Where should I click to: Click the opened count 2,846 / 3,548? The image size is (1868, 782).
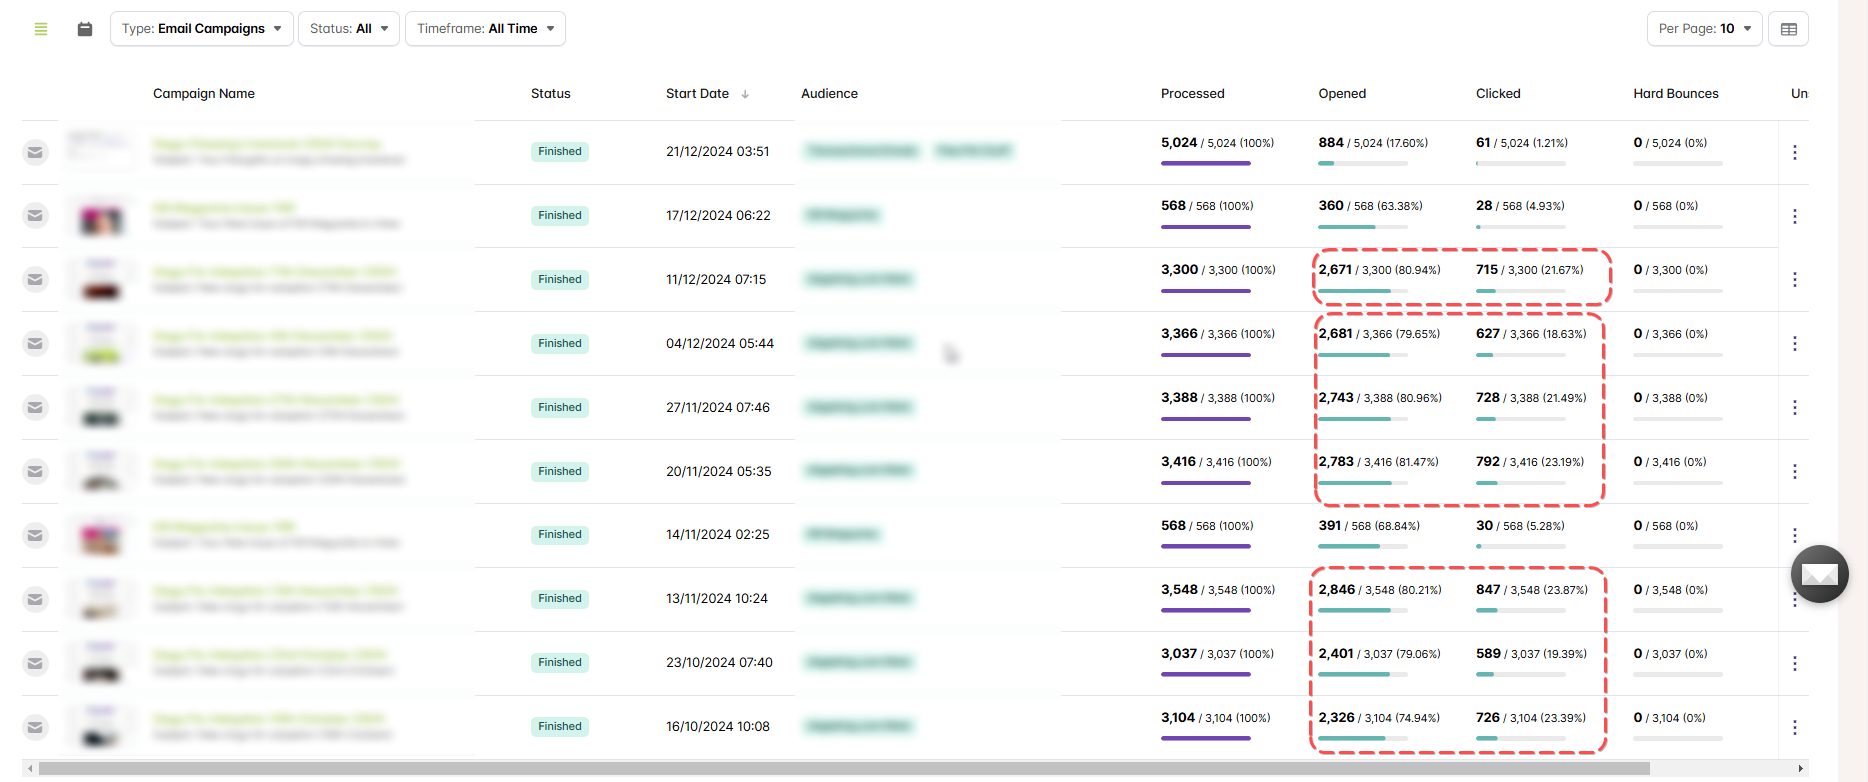1380,590
